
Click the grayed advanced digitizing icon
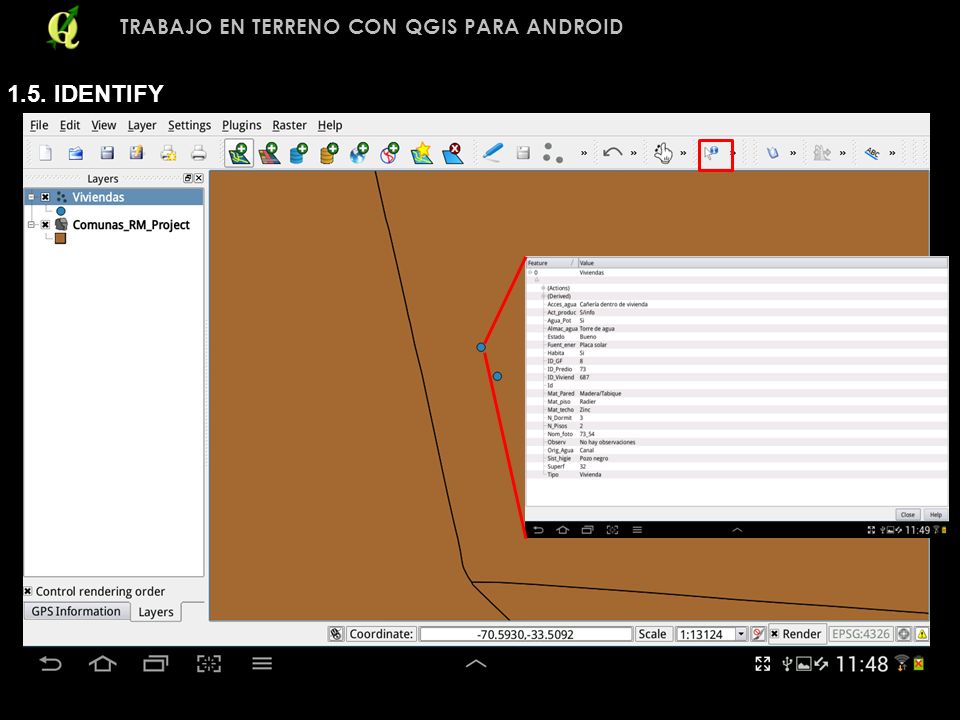click(822, 152)
